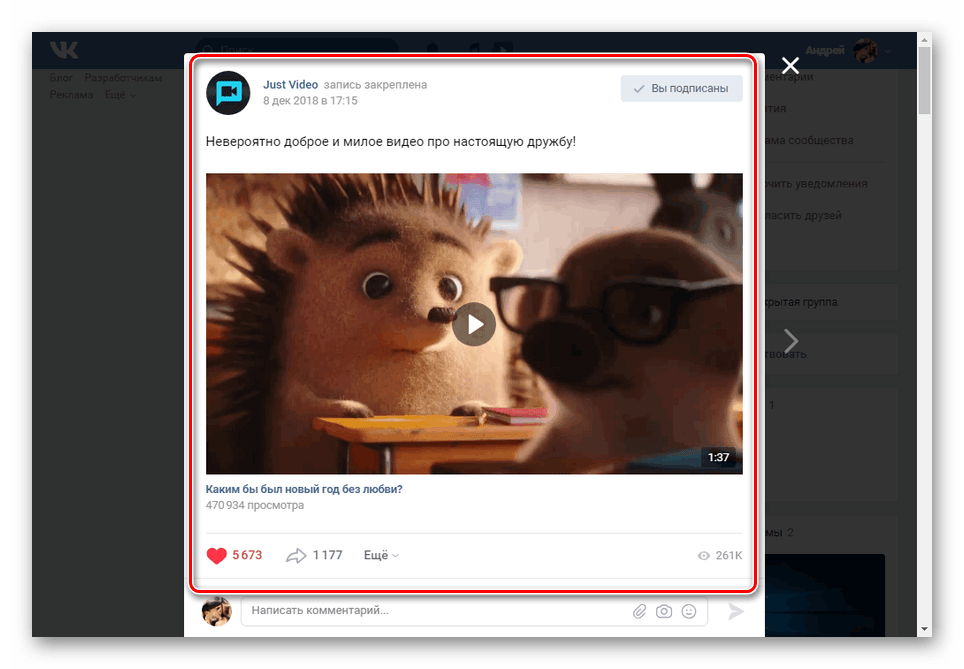Click the запись закреплена label
The height and width of the screenshot is (669, 964).
pos(375,85)
